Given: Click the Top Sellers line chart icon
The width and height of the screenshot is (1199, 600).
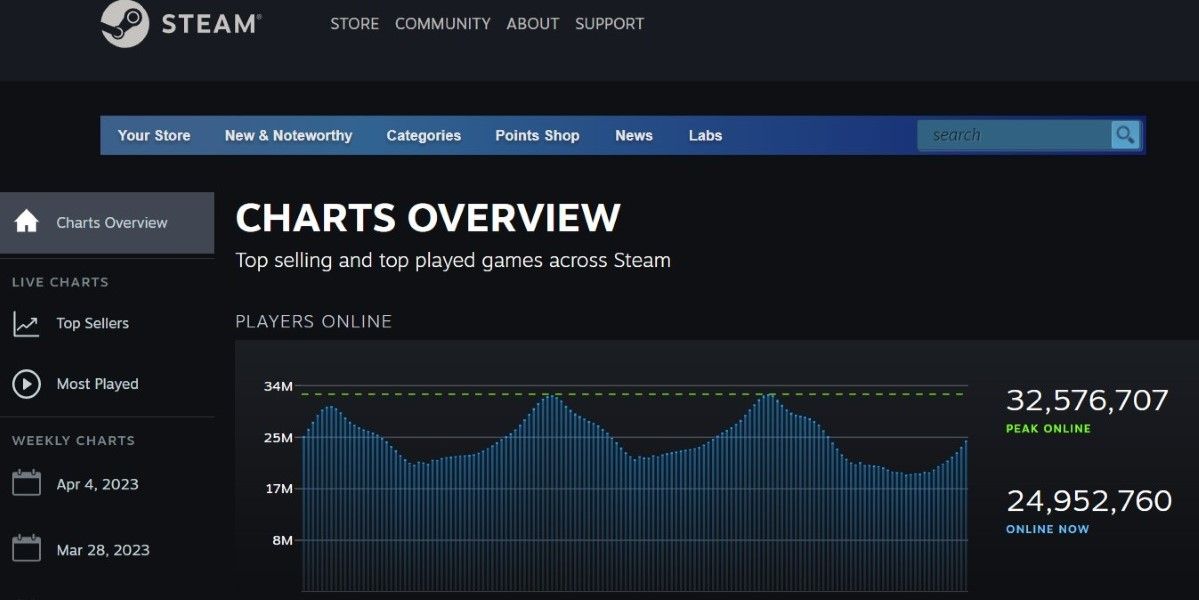Looking at the screenshot, I should click(x=26, y=323).
